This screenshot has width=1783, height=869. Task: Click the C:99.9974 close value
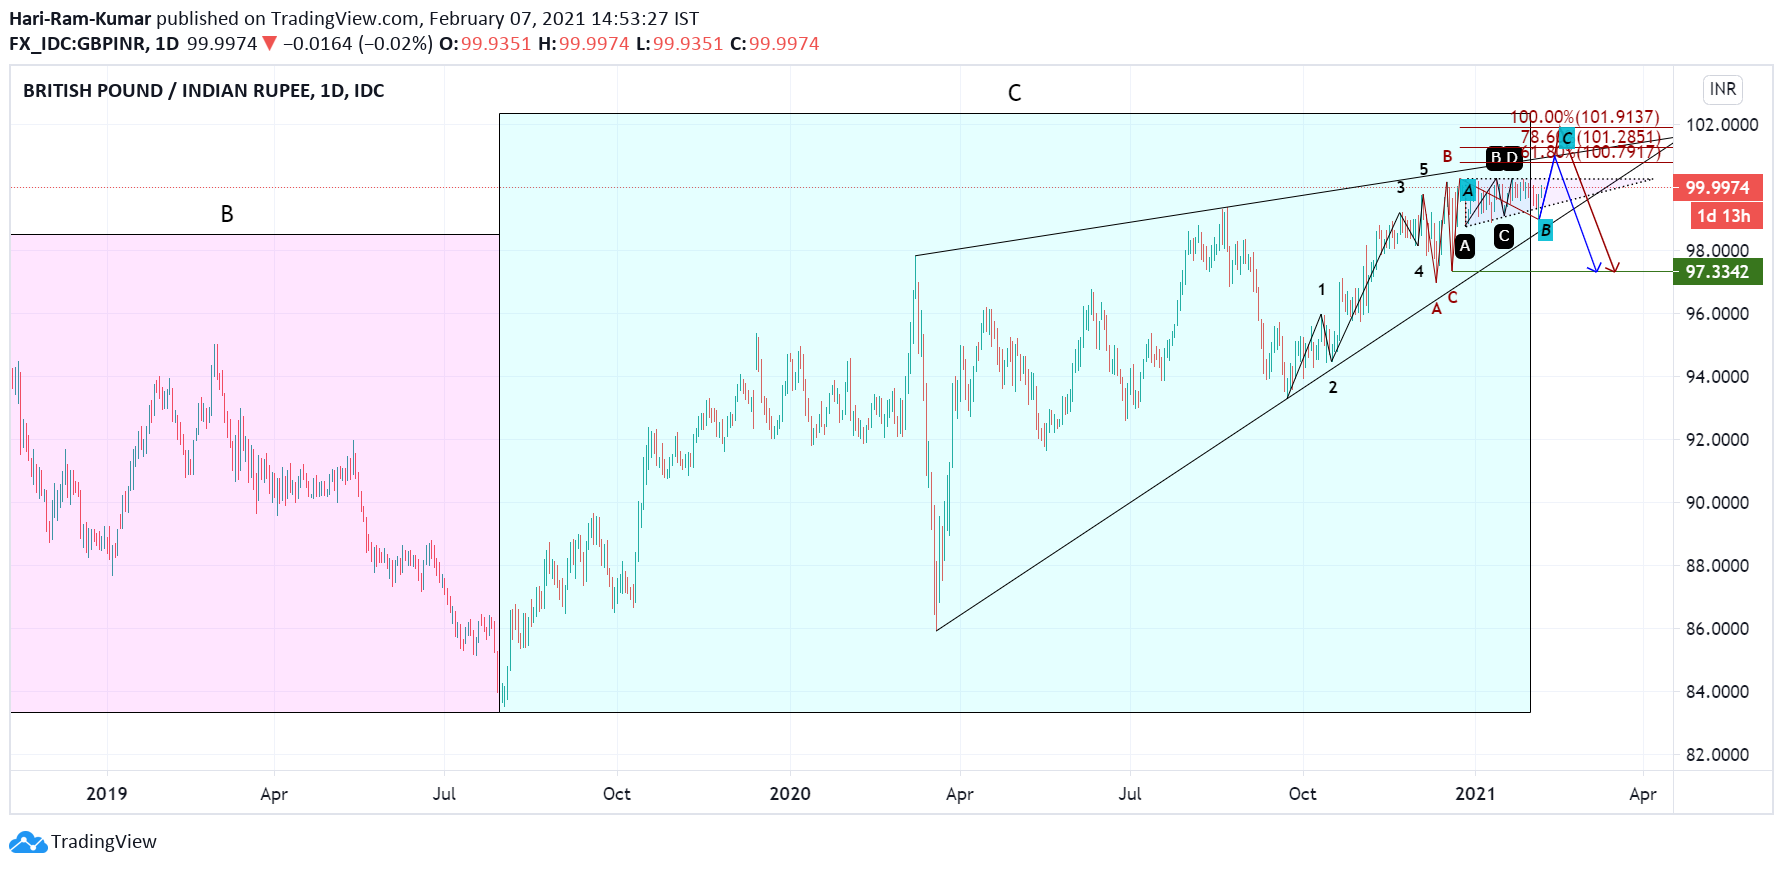point(775,44)
